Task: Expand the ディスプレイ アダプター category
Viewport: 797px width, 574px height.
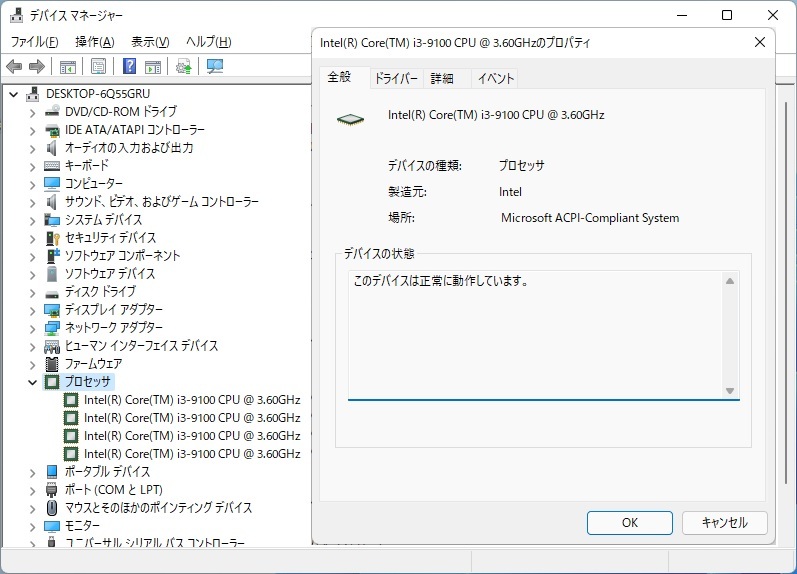Action: tap(33, 310)
